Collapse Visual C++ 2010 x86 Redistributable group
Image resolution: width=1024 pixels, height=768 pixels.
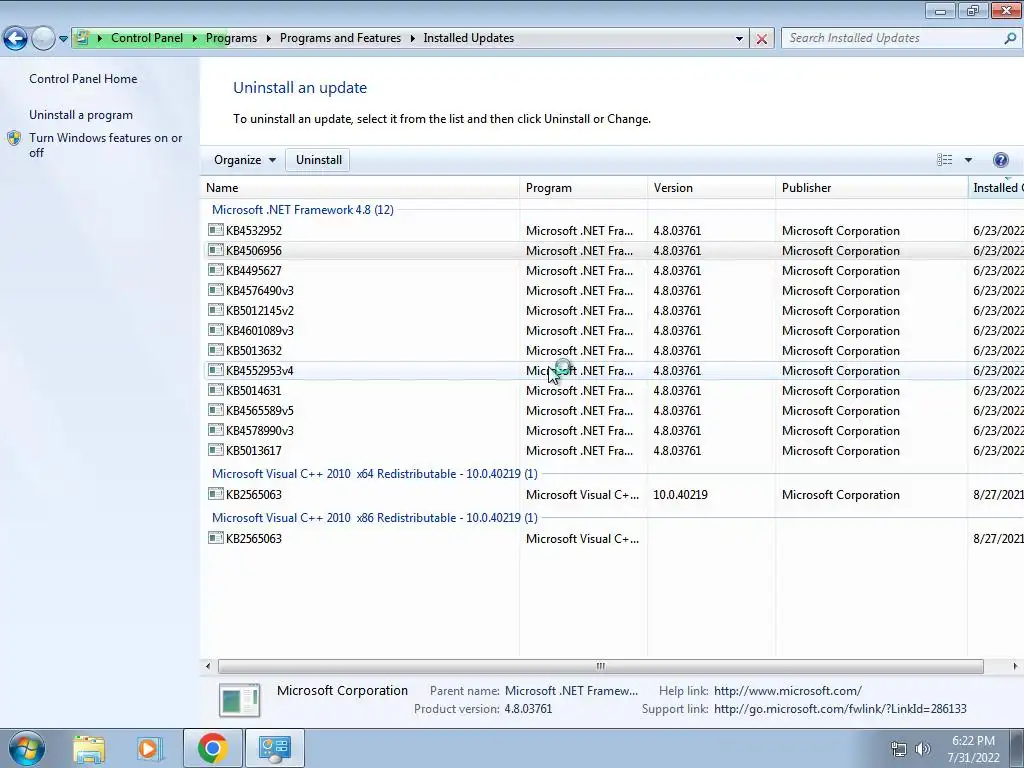pos(375,518)
